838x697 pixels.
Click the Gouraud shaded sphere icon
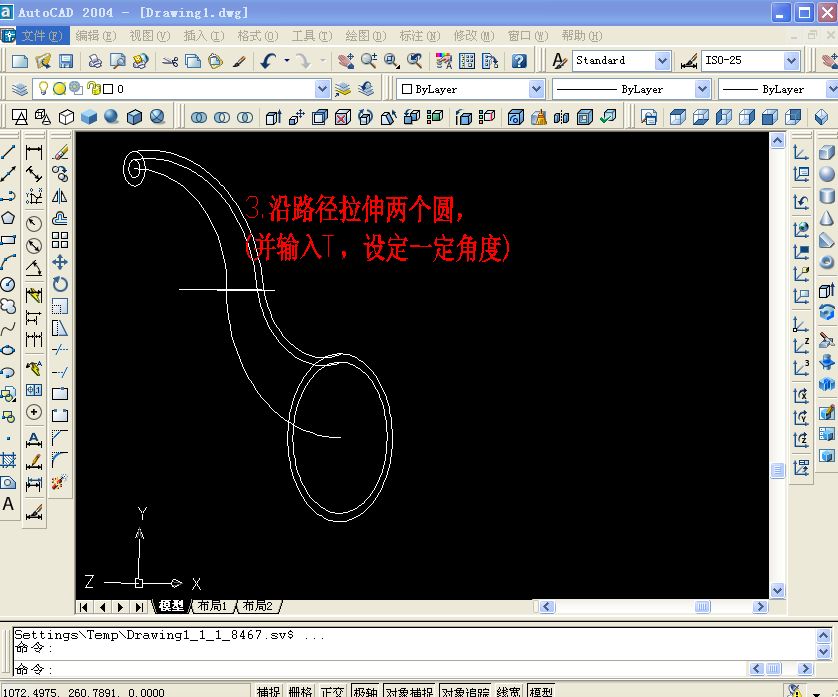(111, 117)
